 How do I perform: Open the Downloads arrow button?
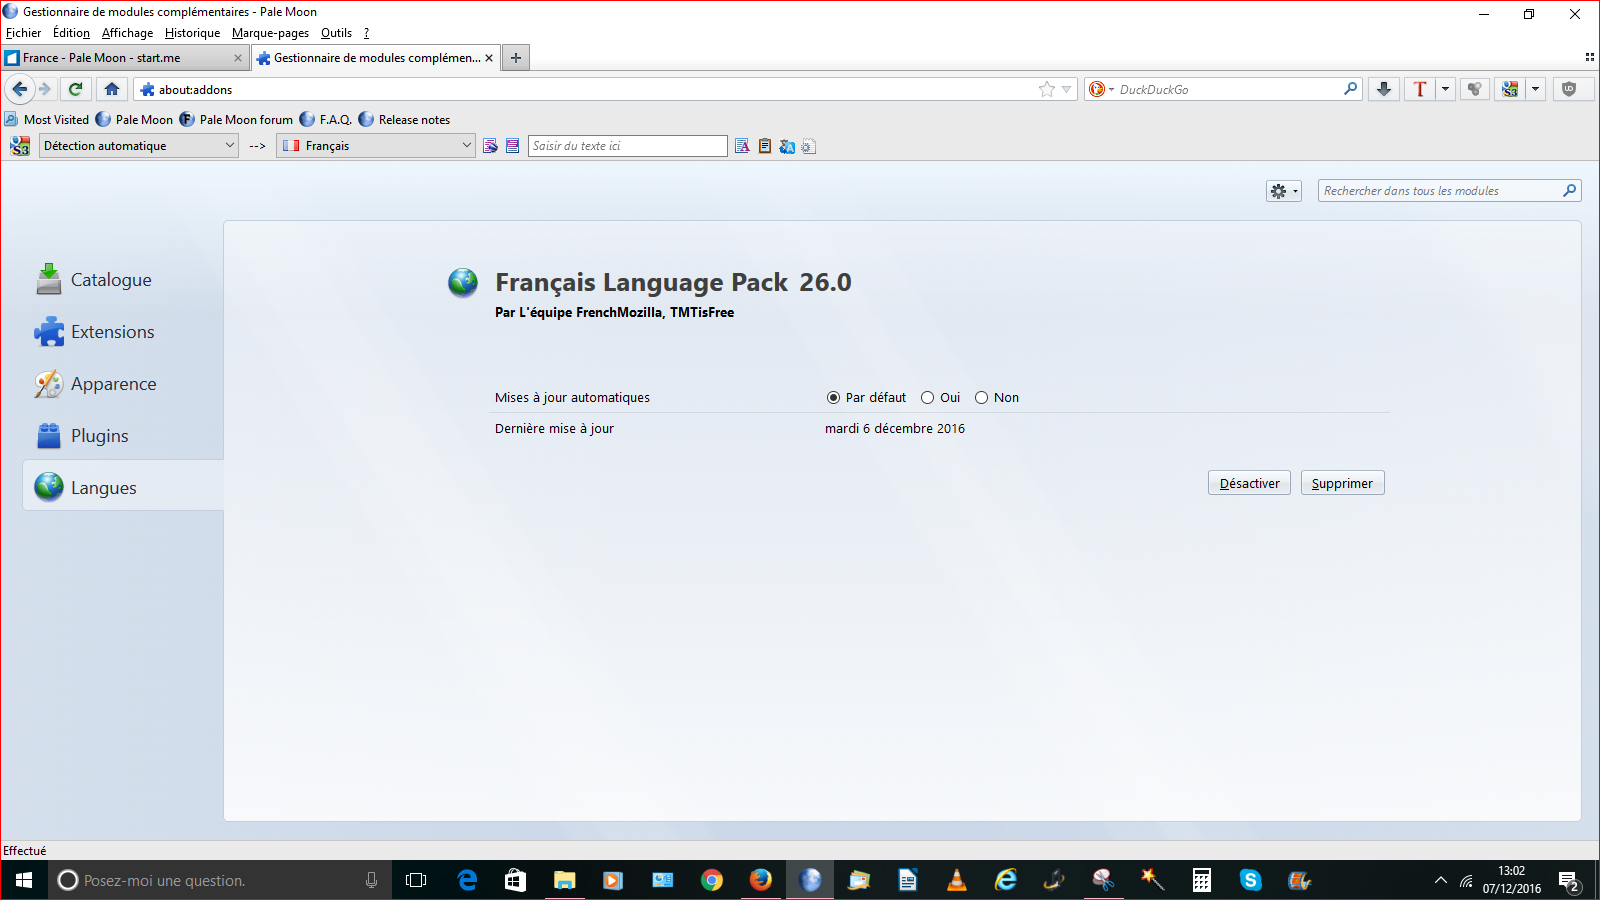tap(1384, 89)
